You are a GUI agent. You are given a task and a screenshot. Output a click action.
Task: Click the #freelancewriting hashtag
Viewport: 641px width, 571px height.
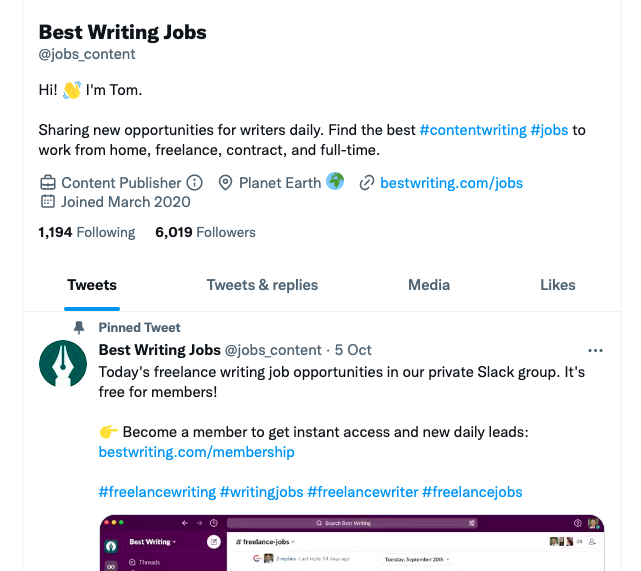[x=157, y=492]
